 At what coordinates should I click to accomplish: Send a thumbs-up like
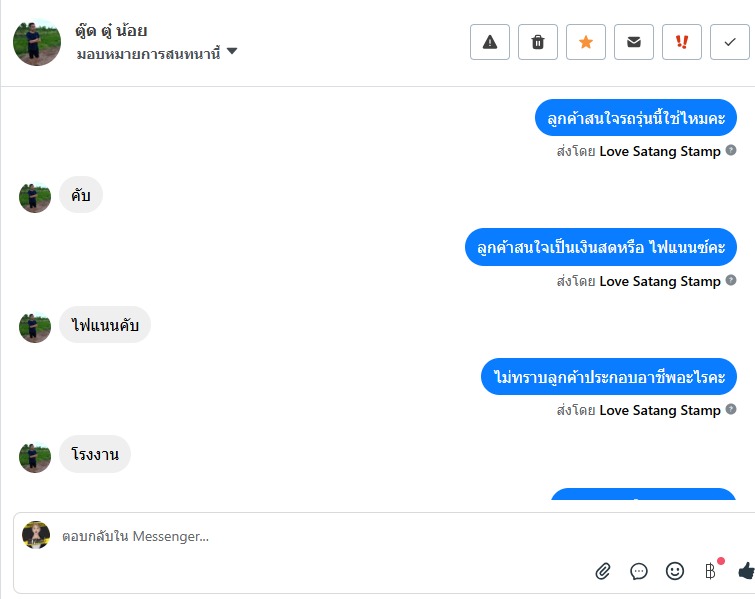click(x=745, y=571)
